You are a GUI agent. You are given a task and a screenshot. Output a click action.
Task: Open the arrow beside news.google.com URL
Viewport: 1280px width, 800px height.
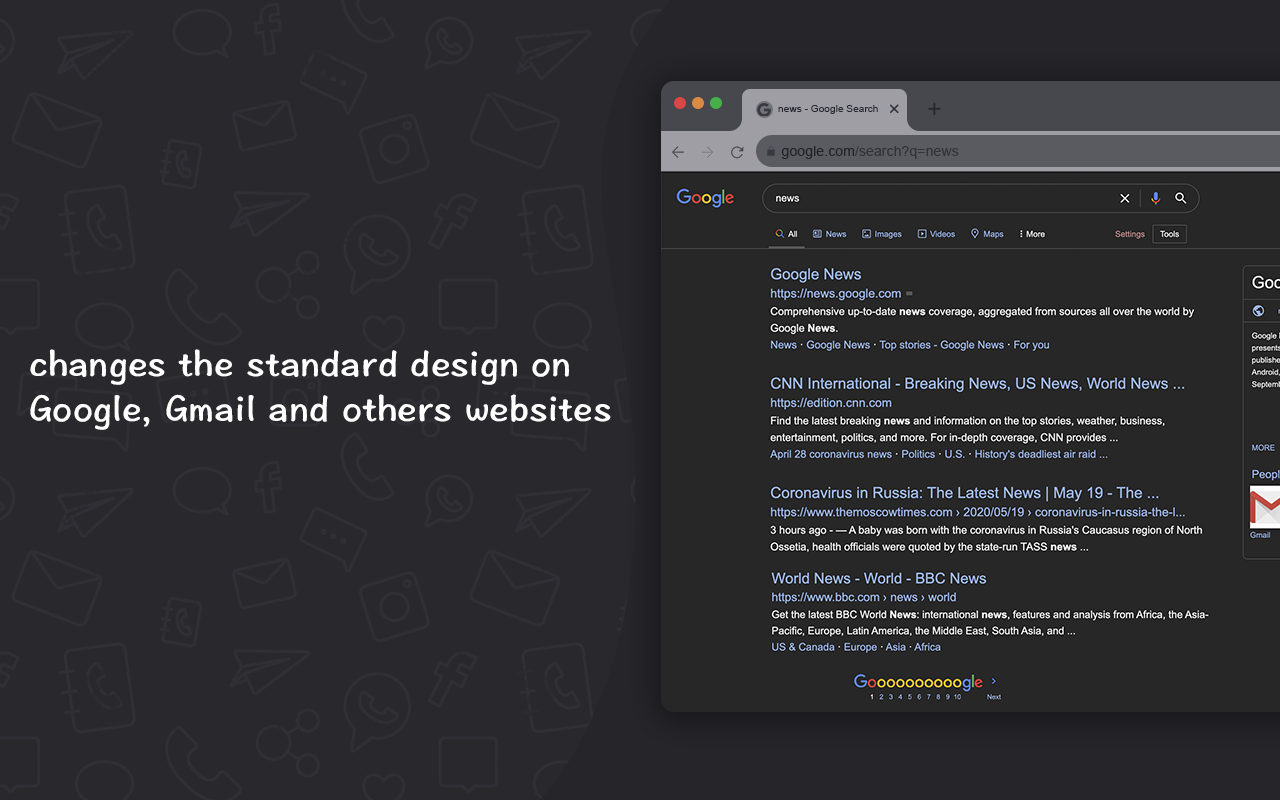(x=909, y=294)
